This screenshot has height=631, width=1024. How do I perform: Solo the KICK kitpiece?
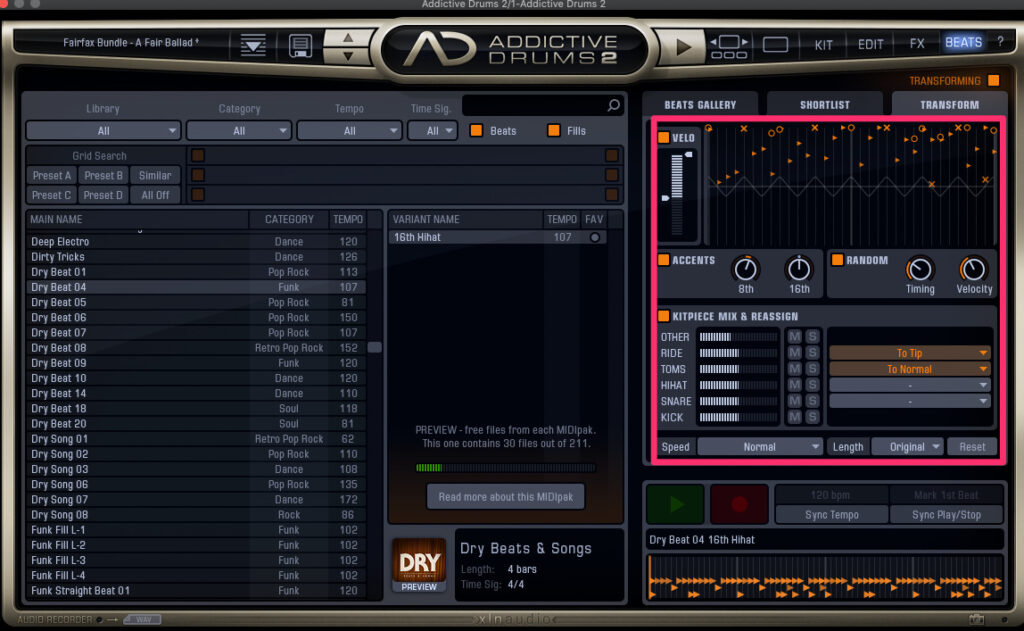click(x=812, y=417)
